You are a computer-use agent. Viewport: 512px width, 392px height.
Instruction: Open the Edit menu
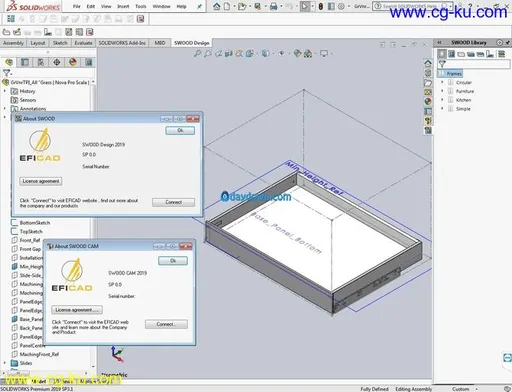[x=91, y=6]
